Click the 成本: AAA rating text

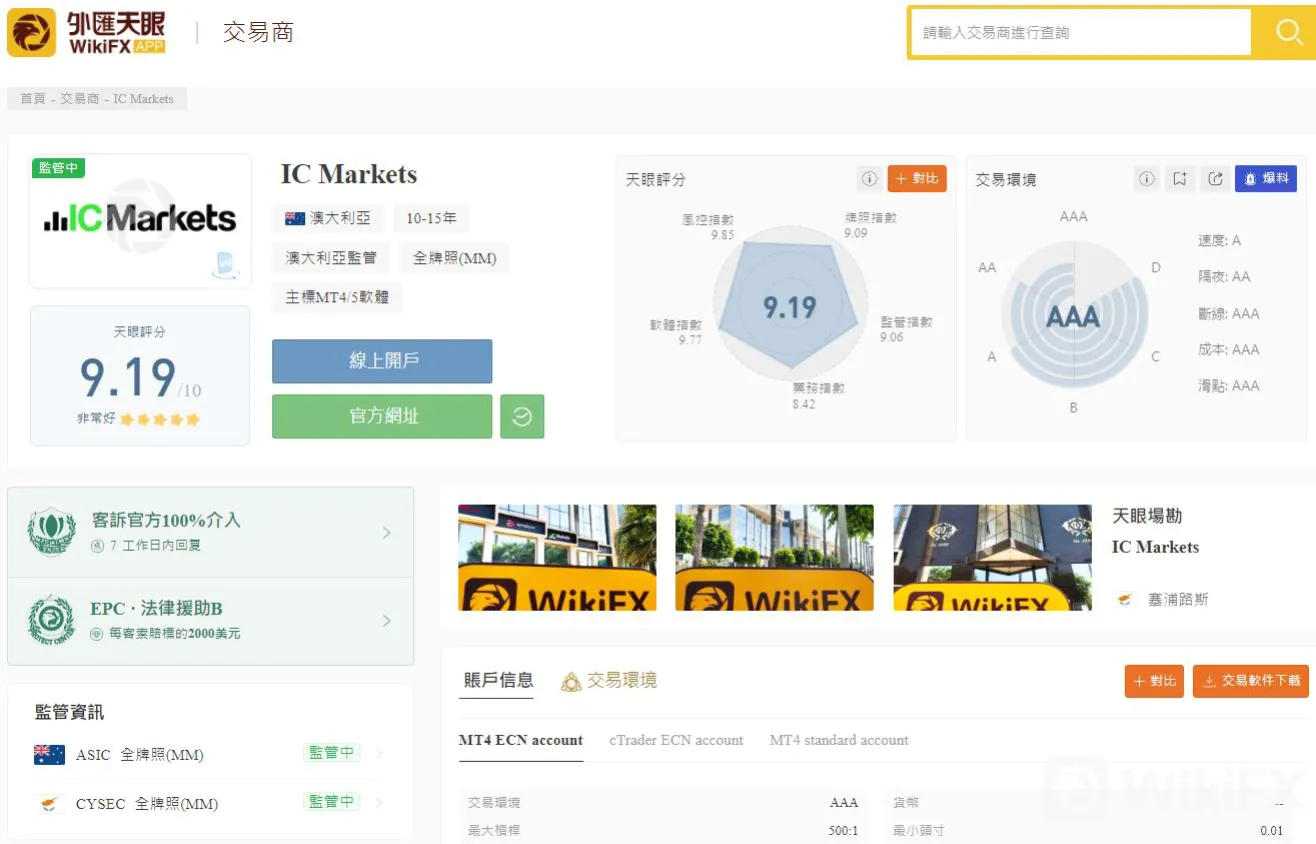click(x=1229, y=350)
